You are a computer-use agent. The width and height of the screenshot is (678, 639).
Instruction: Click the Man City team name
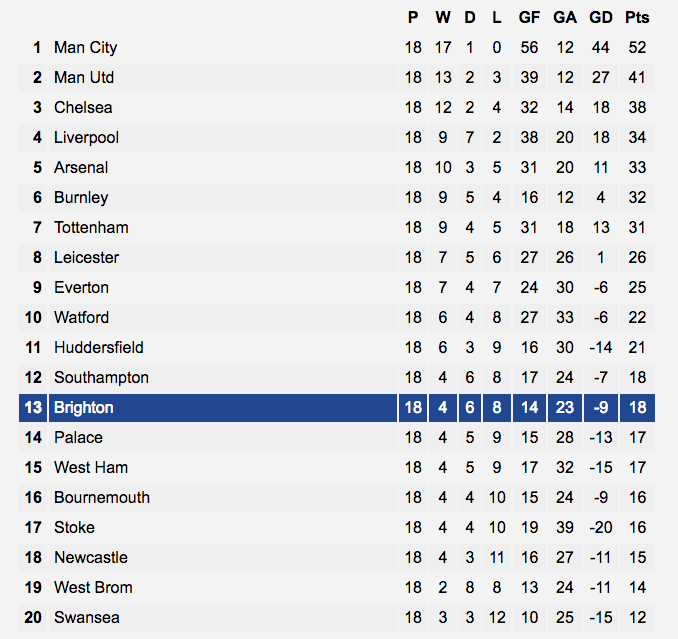point(85,48)
